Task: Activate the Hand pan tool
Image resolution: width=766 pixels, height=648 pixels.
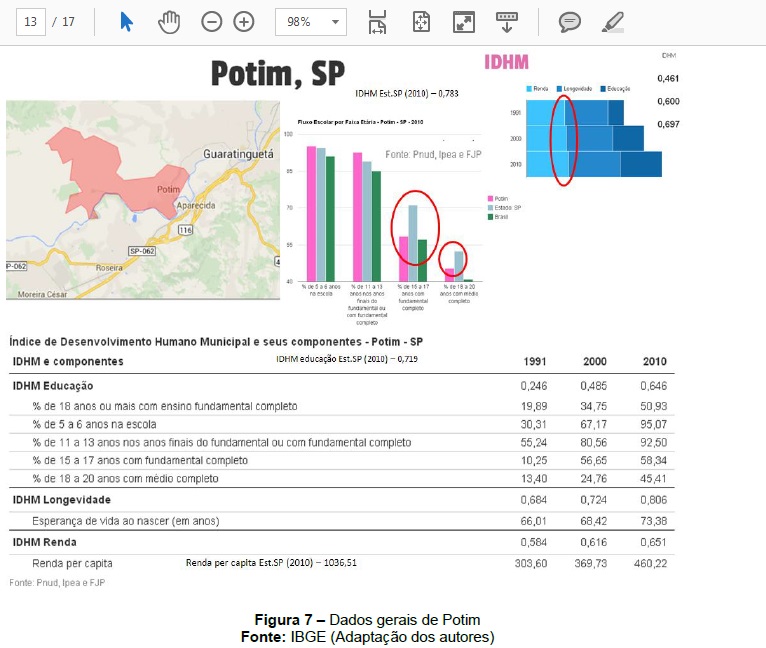Action: [x=168, y=22]
